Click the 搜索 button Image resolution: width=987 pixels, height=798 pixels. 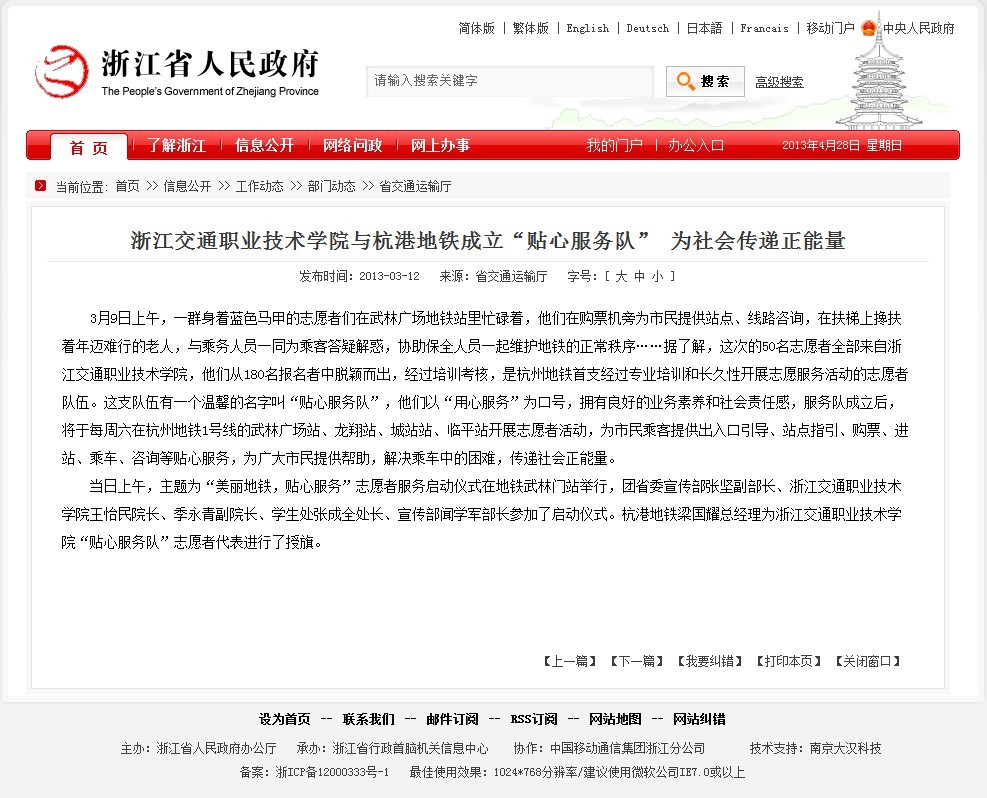(705, 81)
